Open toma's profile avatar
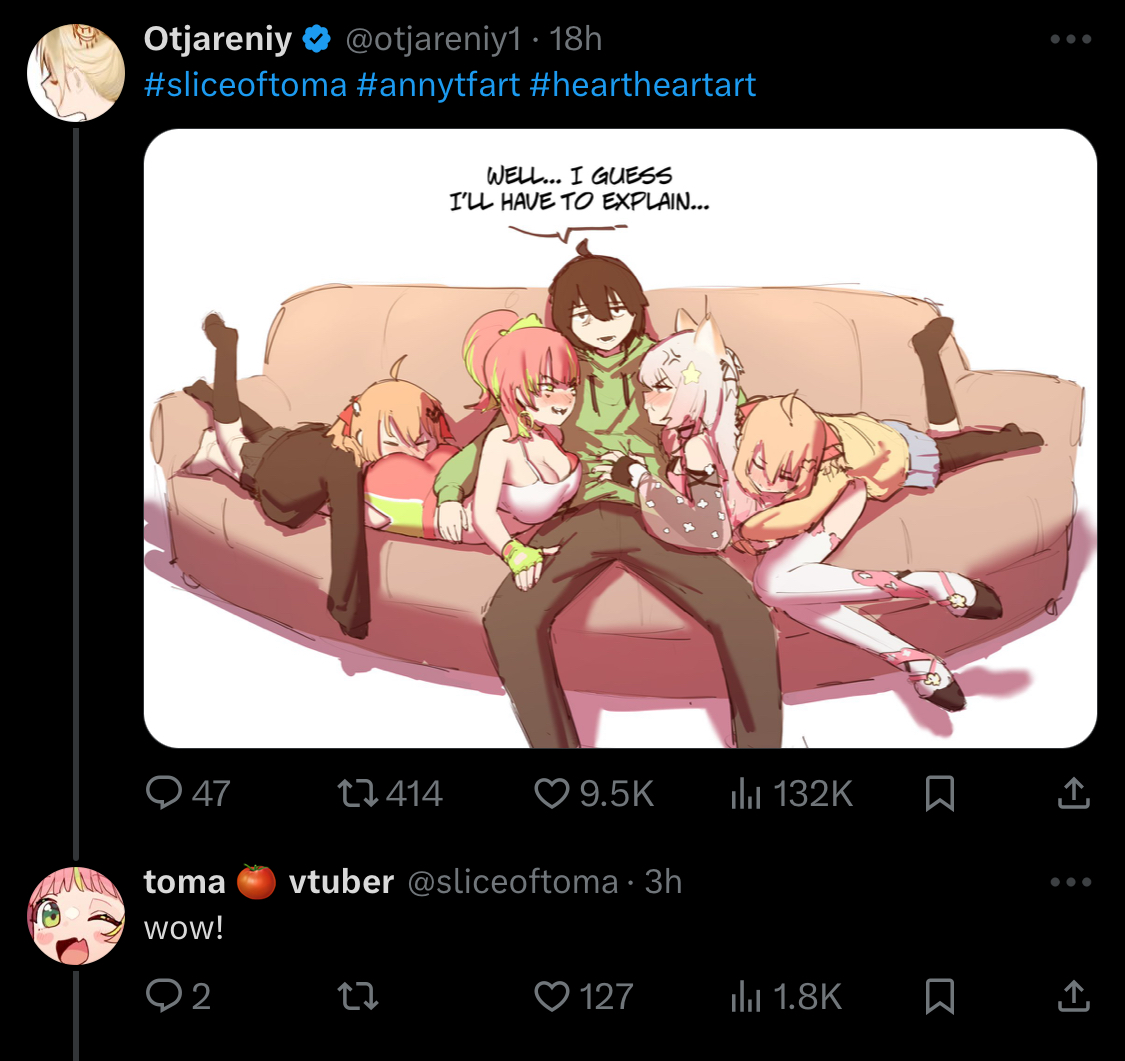This screenshot has width=1125, height=1061. 76,915
